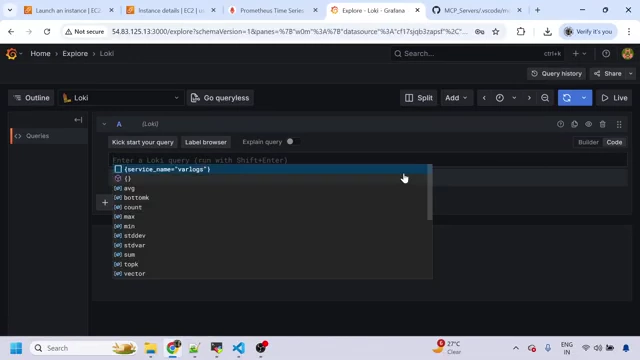640x360 pixels.
Task: Open query inspector icon for query A
Action: coord(574,124)
